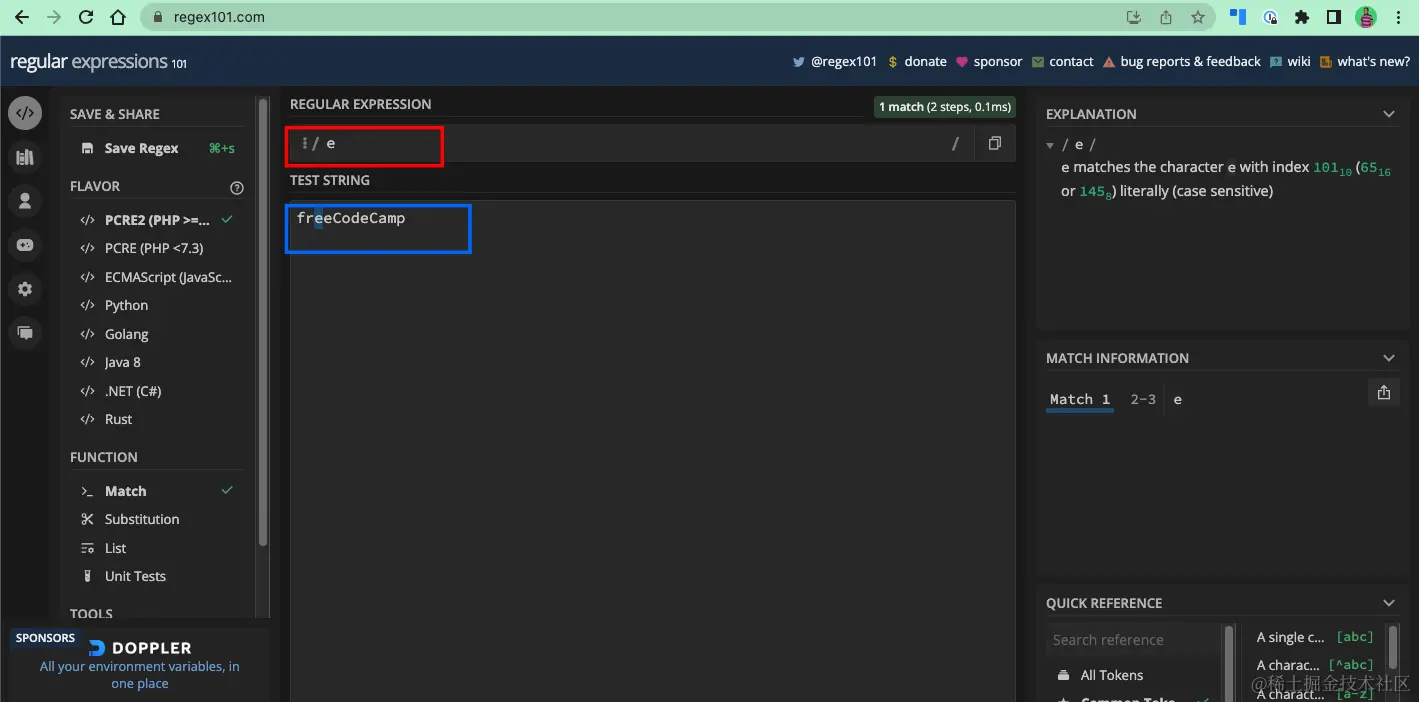Screen dimensions: 1419x702
Task: Click the flavor help question mark icon
Action: coord(237,187)
